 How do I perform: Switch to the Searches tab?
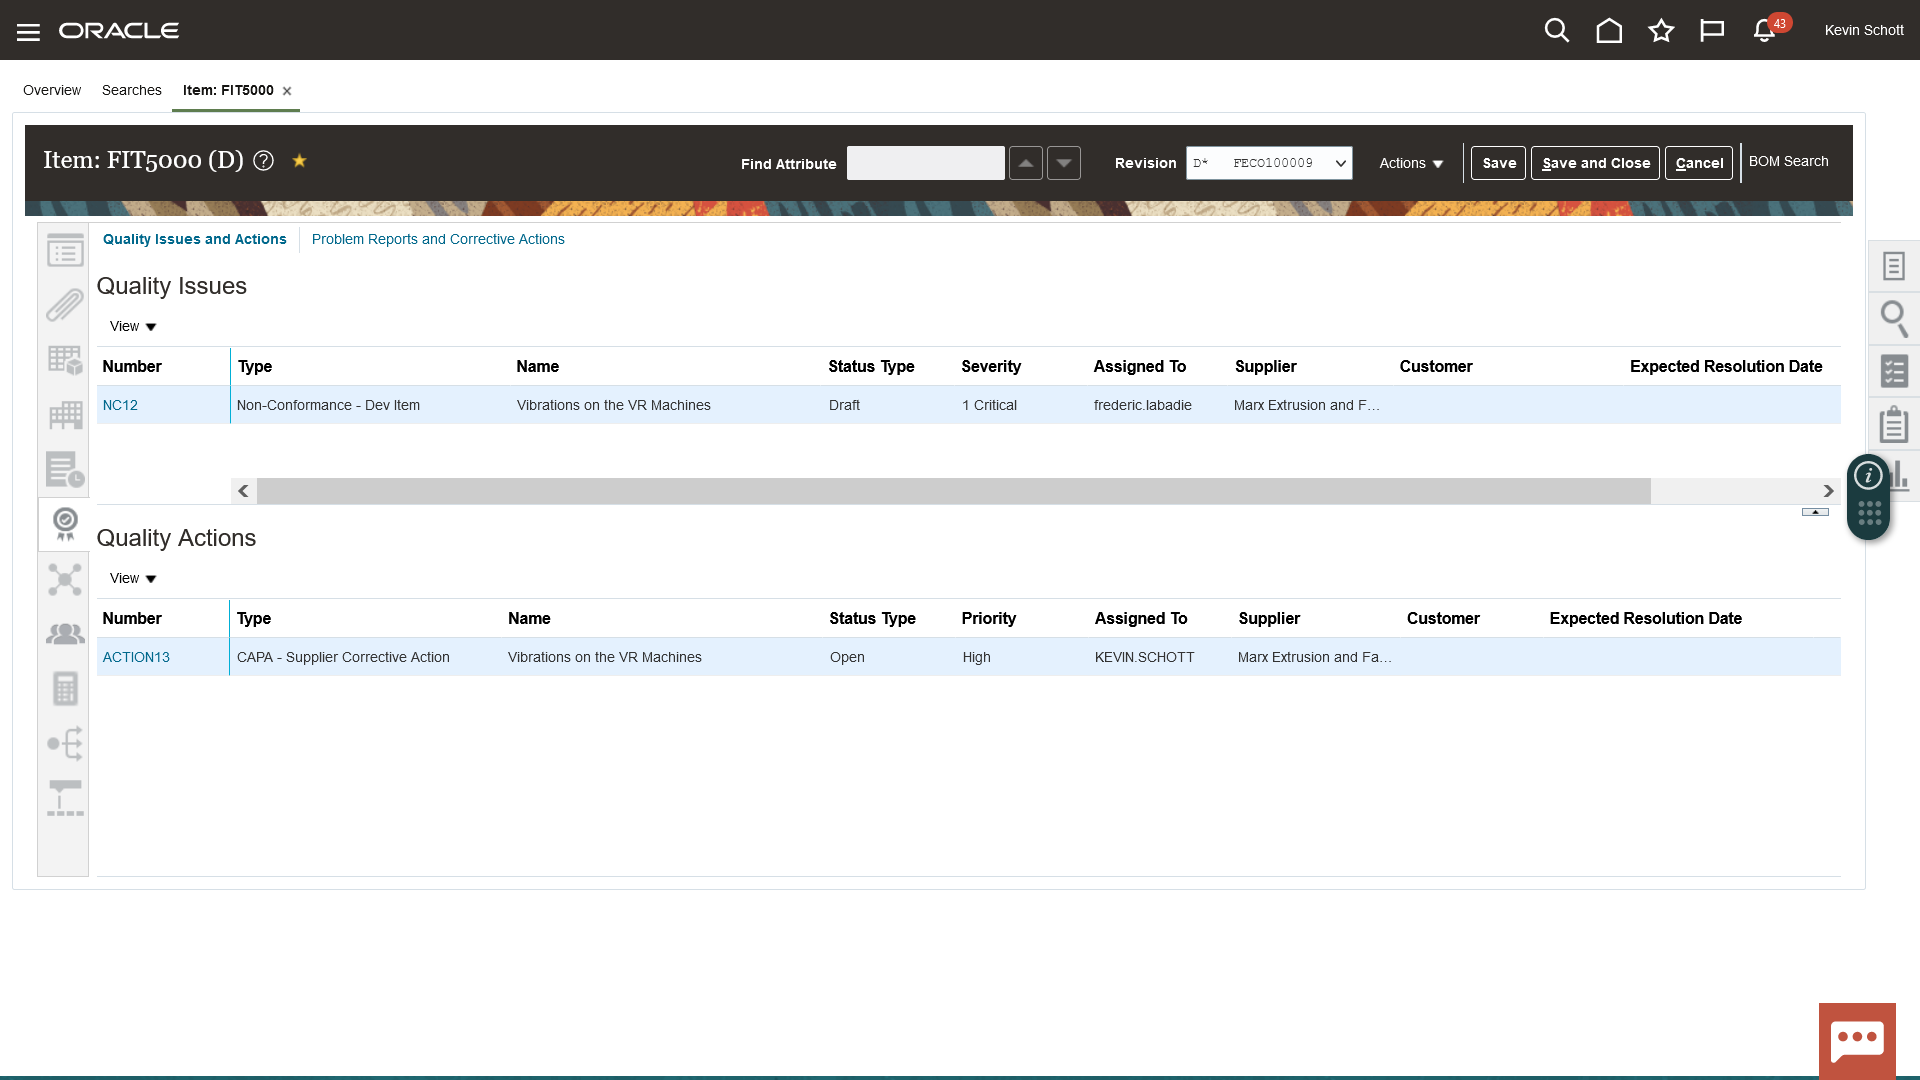click(131, 90)
